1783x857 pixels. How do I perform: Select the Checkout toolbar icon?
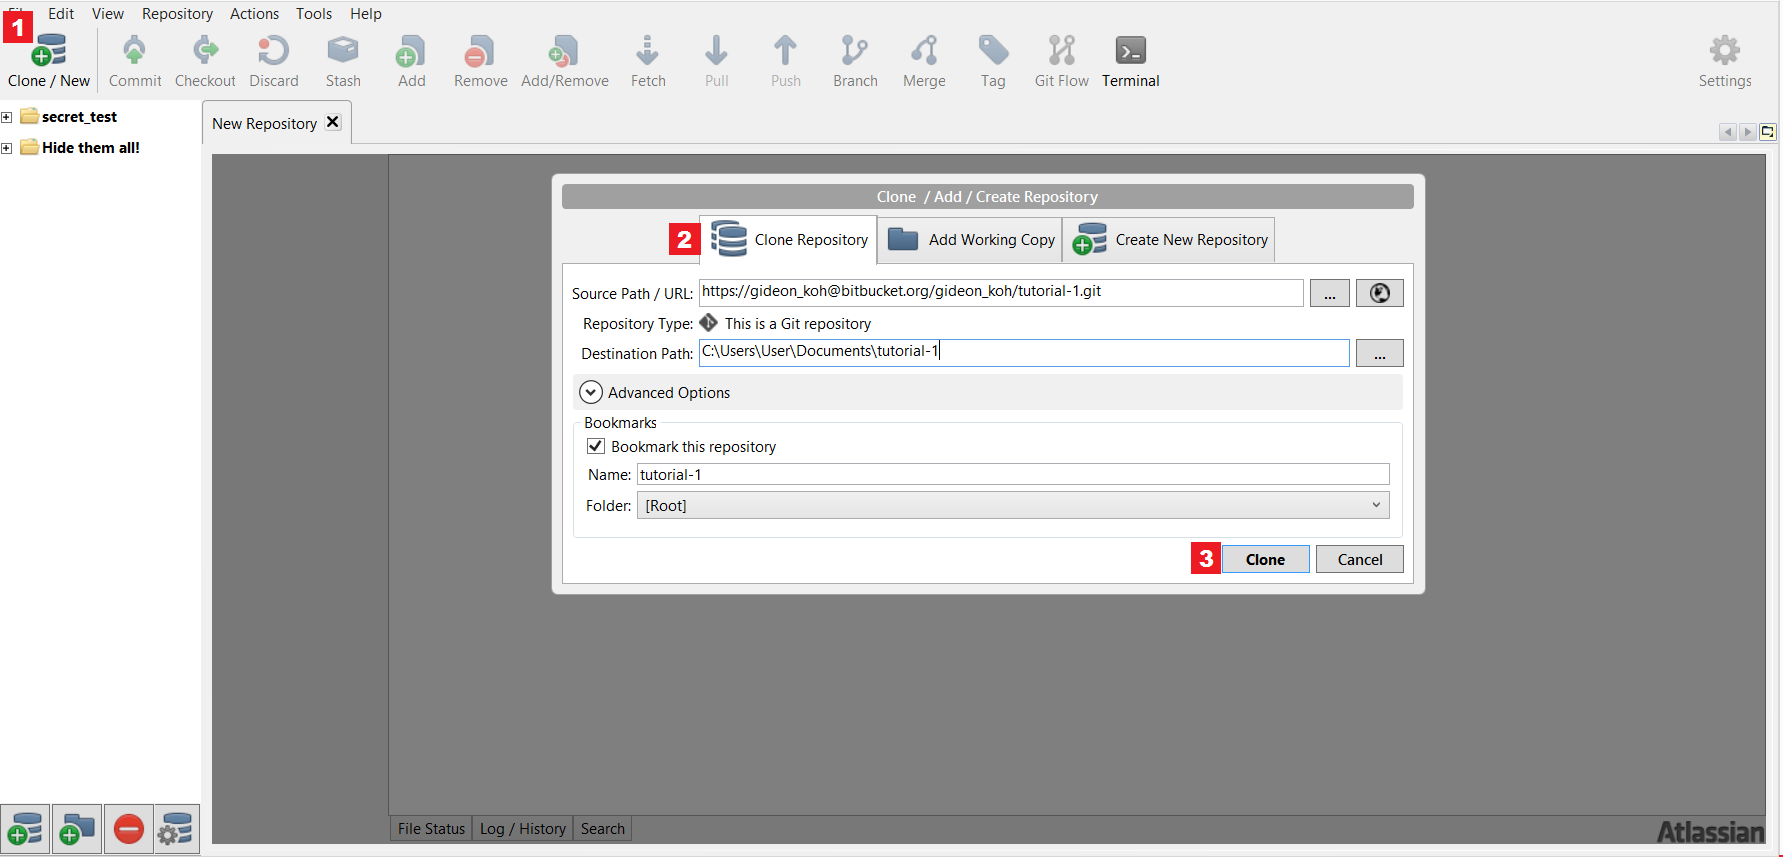pyautogui.click(x=205, y=61)
